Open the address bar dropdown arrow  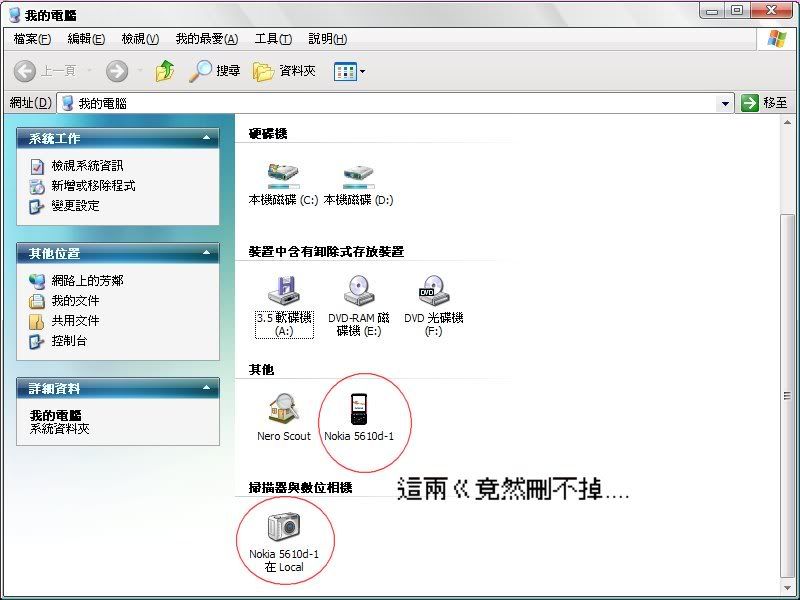pyautogui.click(x=726, y=103)
